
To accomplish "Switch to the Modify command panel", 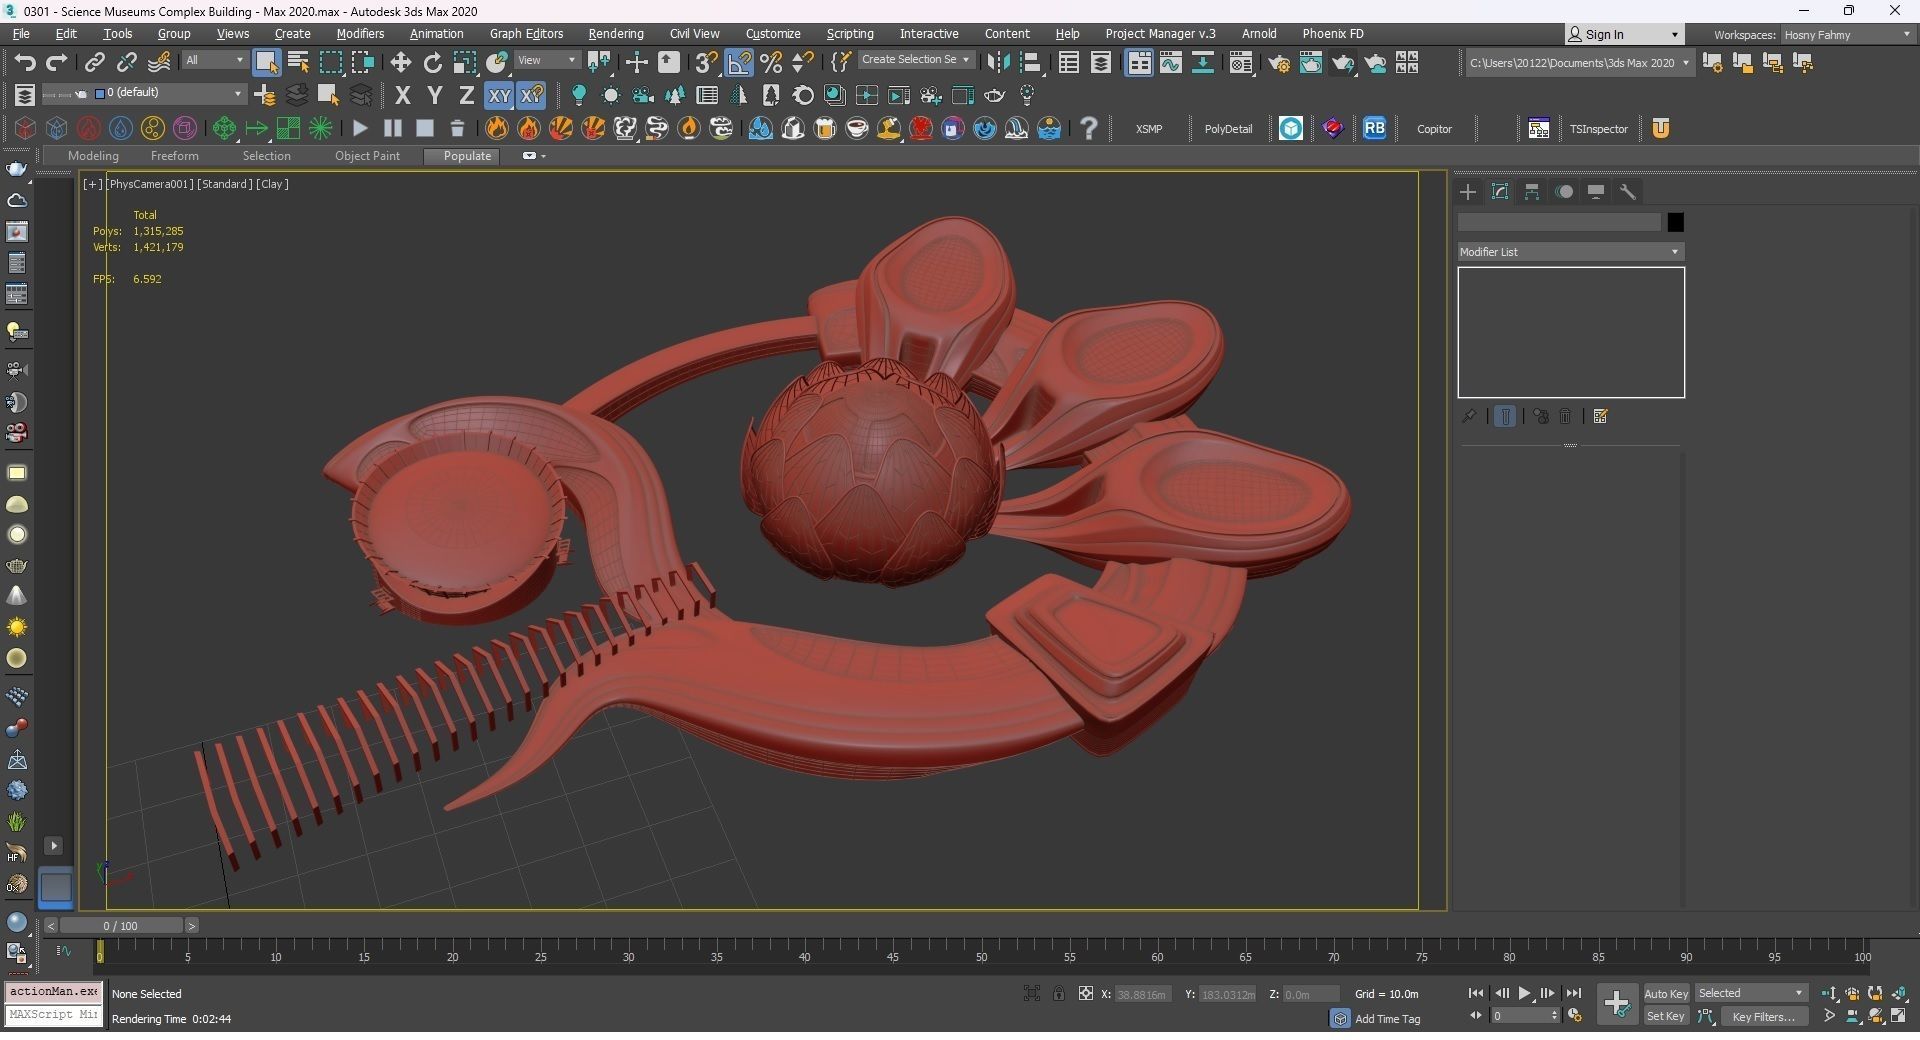I will point(1500,192).
